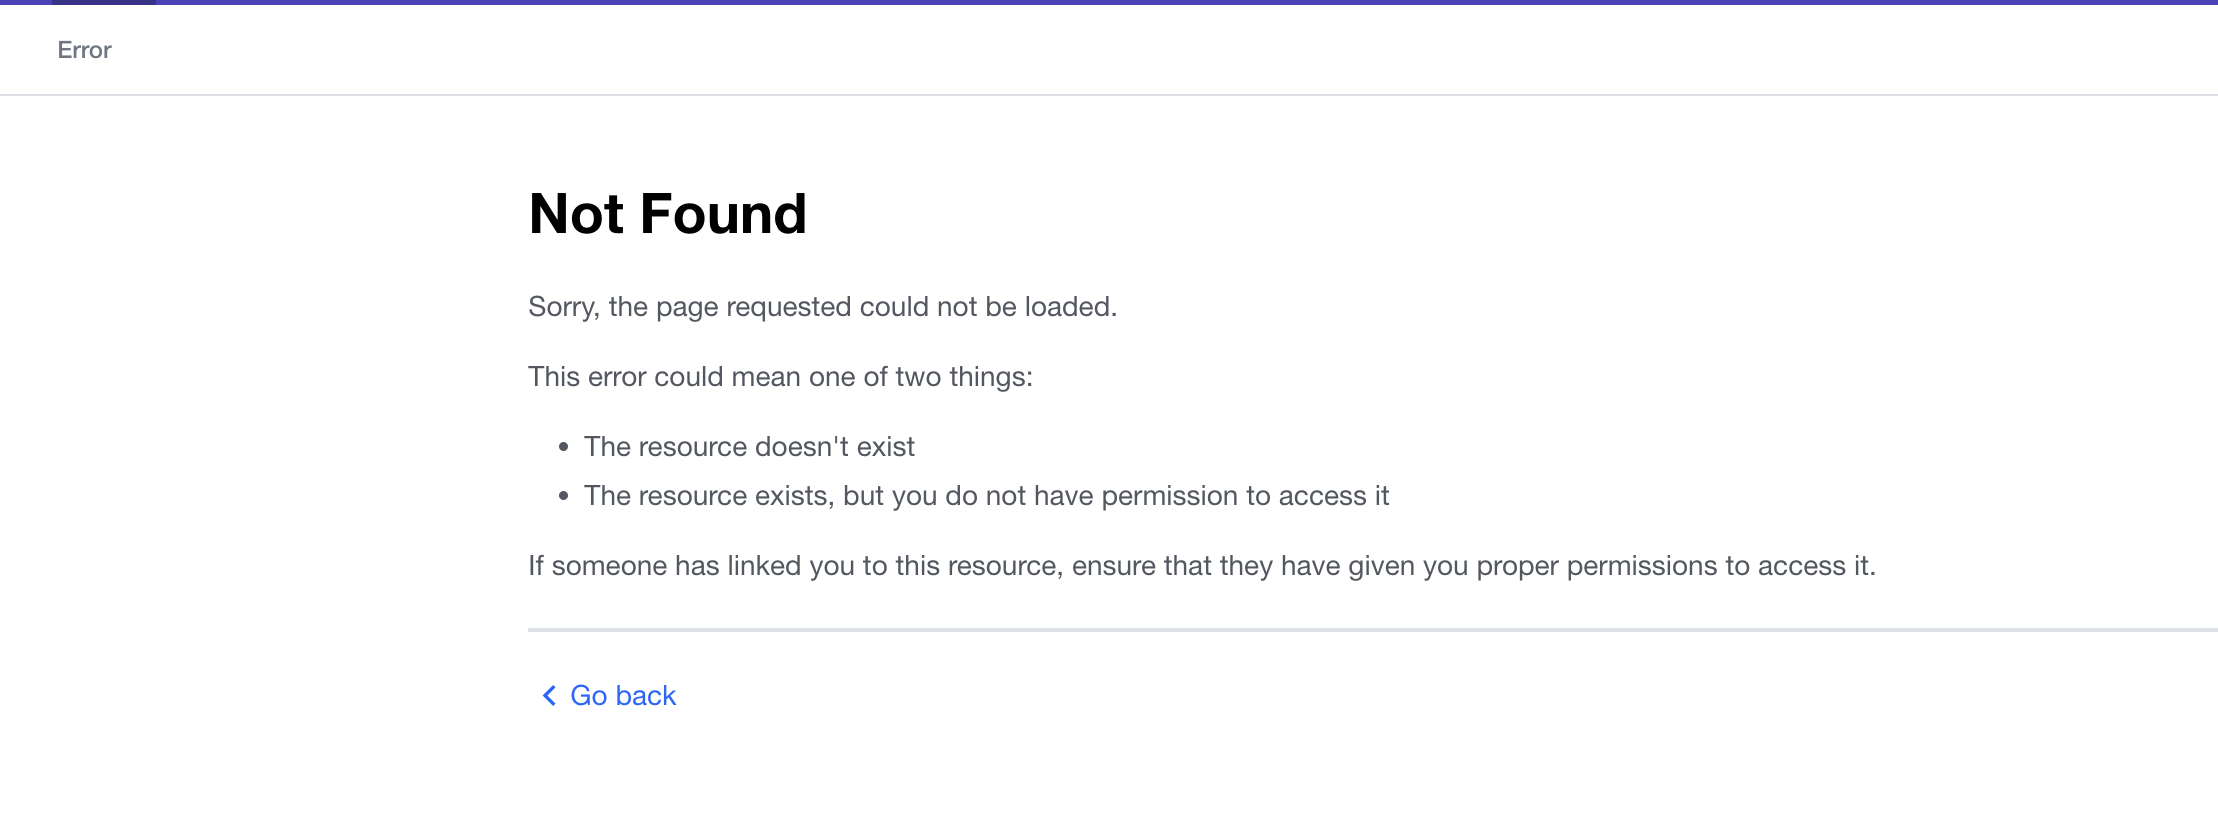Click the resource doesn't exist bullet text

pyautogui.click(x=749, y=447)
